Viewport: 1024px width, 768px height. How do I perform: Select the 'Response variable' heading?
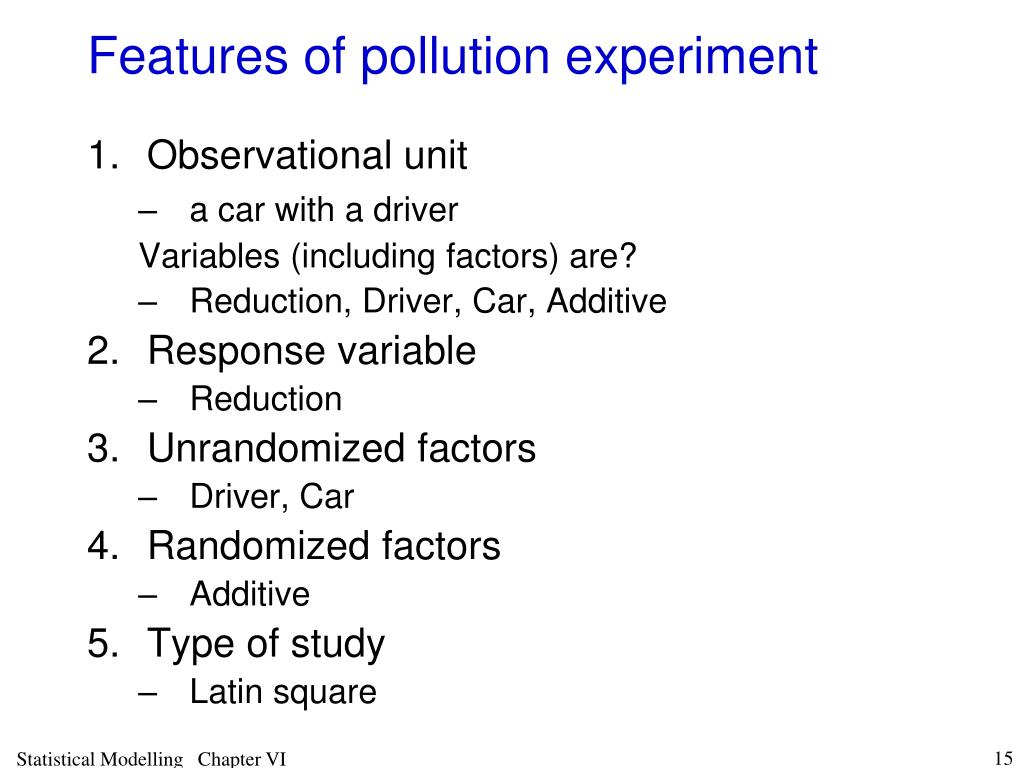pyautogui.click(x=312, y=351)
